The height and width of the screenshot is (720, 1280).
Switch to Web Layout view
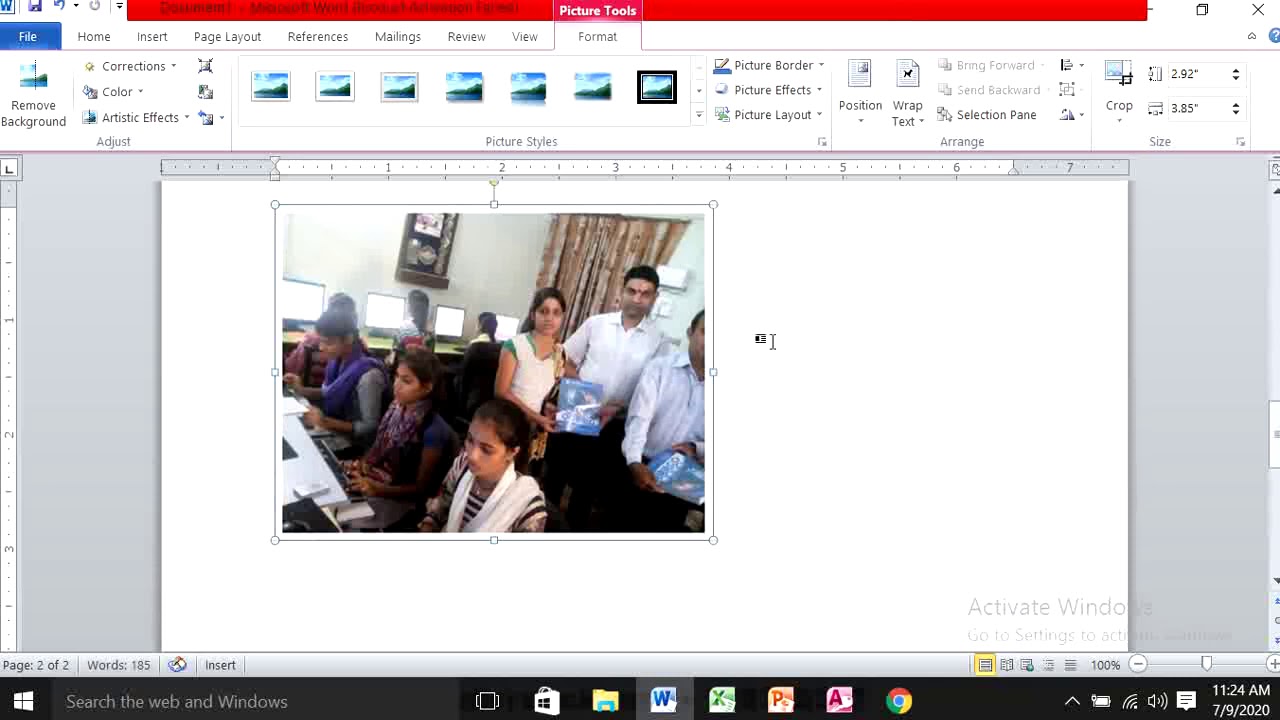click(1027, 665)
